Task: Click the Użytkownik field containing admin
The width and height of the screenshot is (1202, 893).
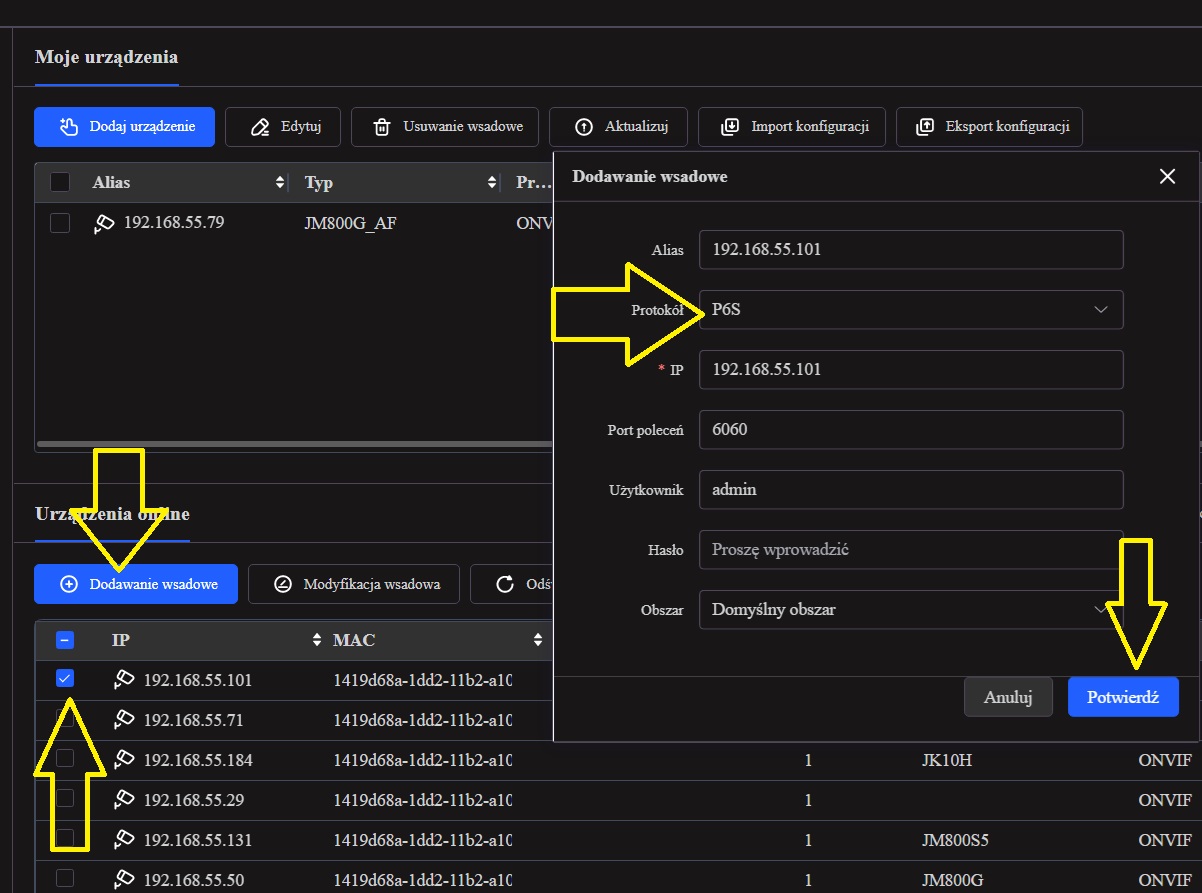Action: click(x=911, y=489)
